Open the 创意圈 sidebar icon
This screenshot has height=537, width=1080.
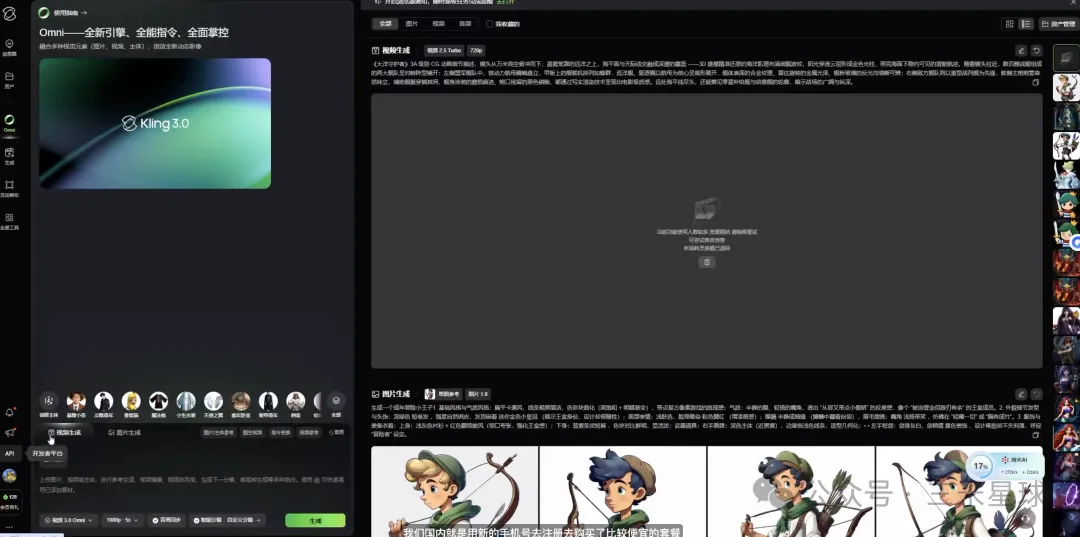(x=10, y=47)
